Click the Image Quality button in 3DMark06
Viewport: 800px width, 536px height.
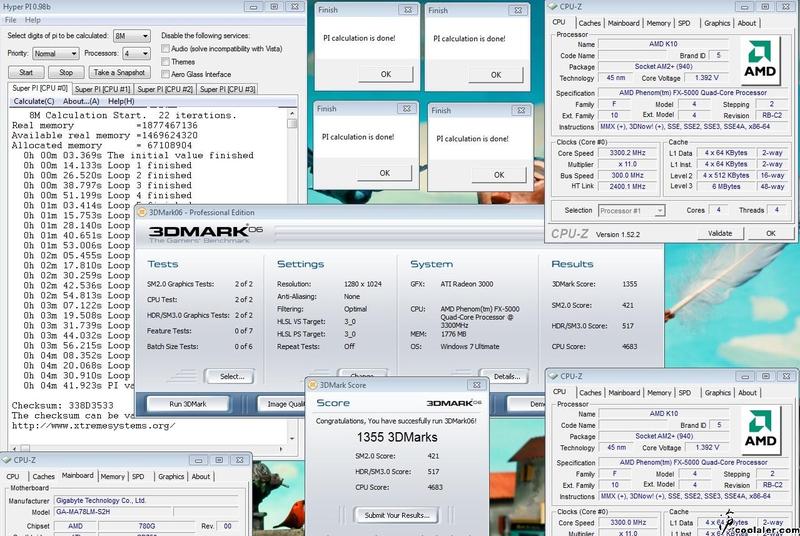pos(282,404)
